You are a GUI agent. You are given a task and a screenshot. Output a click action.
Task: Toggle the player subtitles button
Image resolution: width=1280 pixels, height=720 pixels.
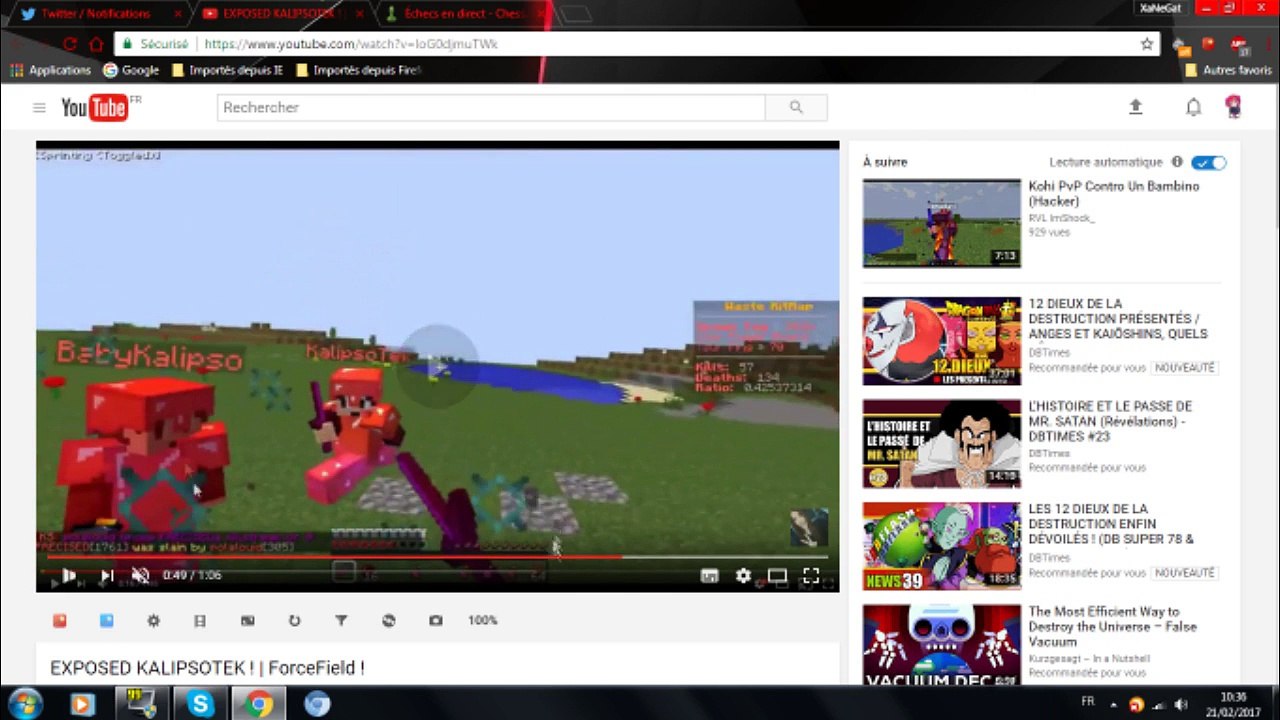pos(709,575)
